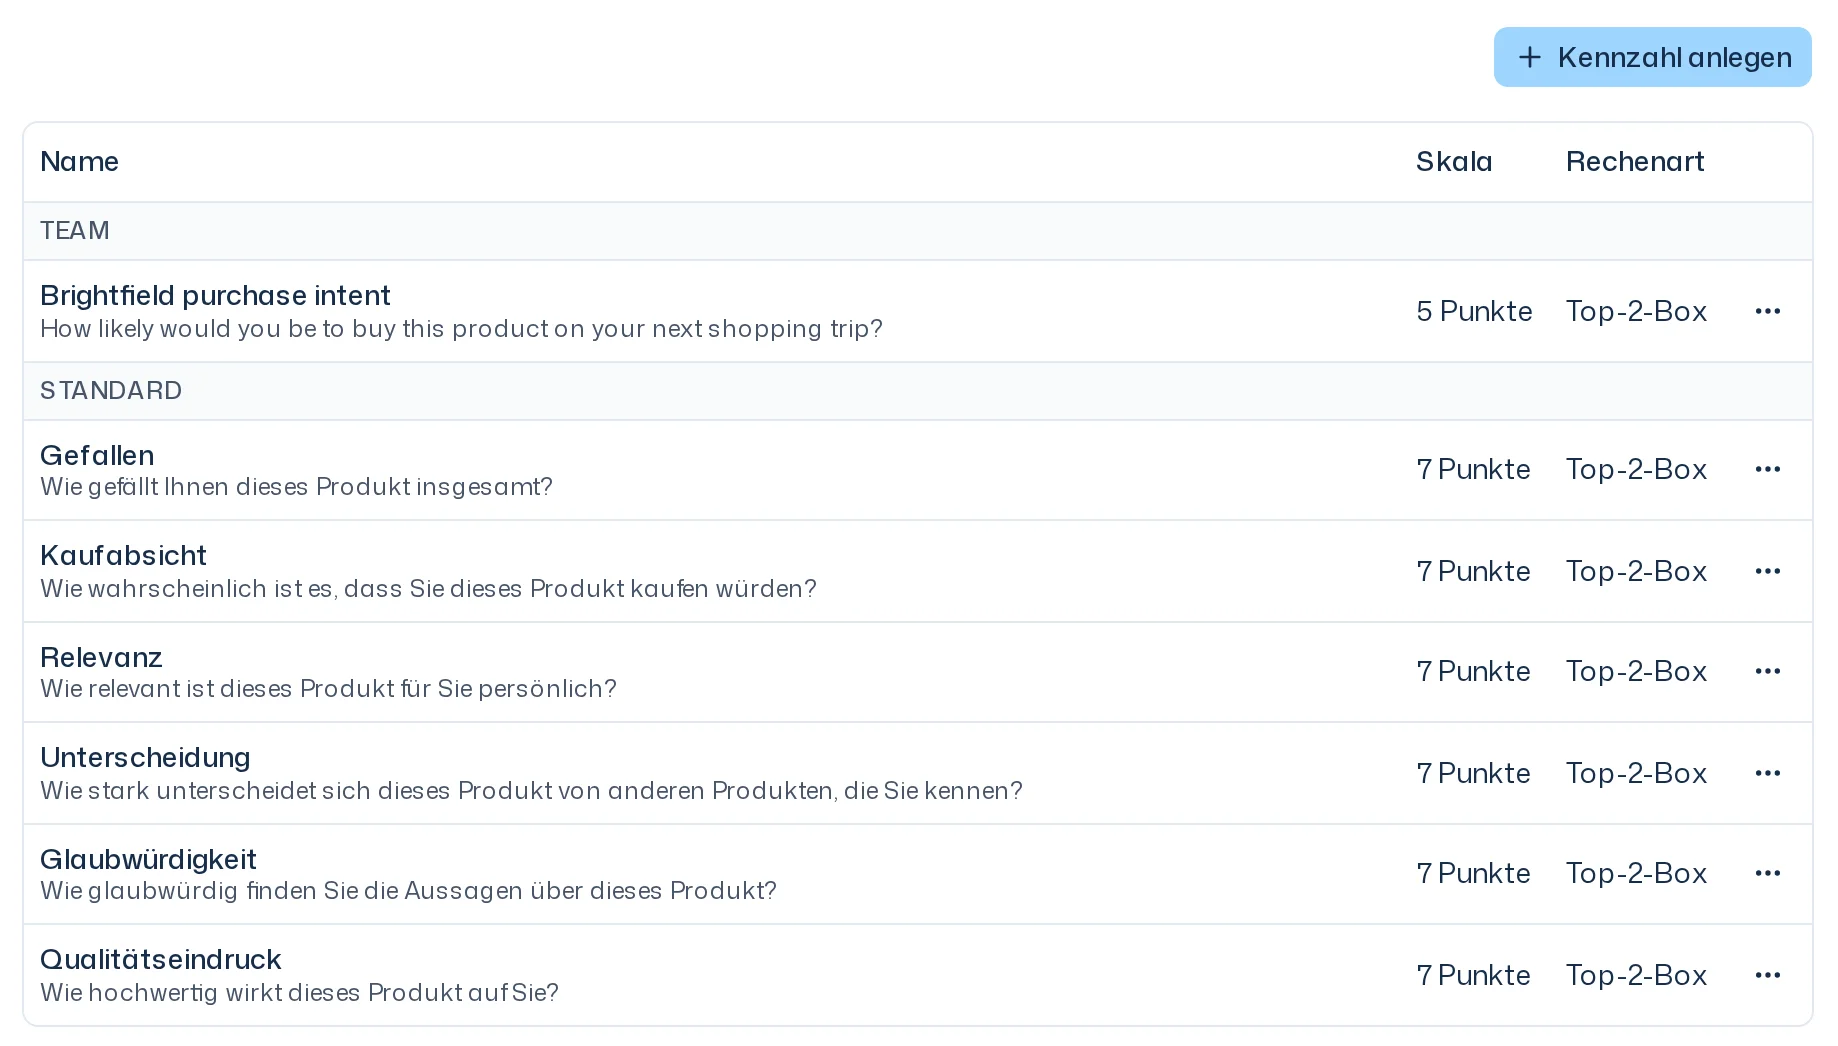Image resolution: width=1838 pixels, height=1046 pixels.
Task: Click Top-2-Box in the Glaubwürdigkeit row
Action: pos(1636,873)
